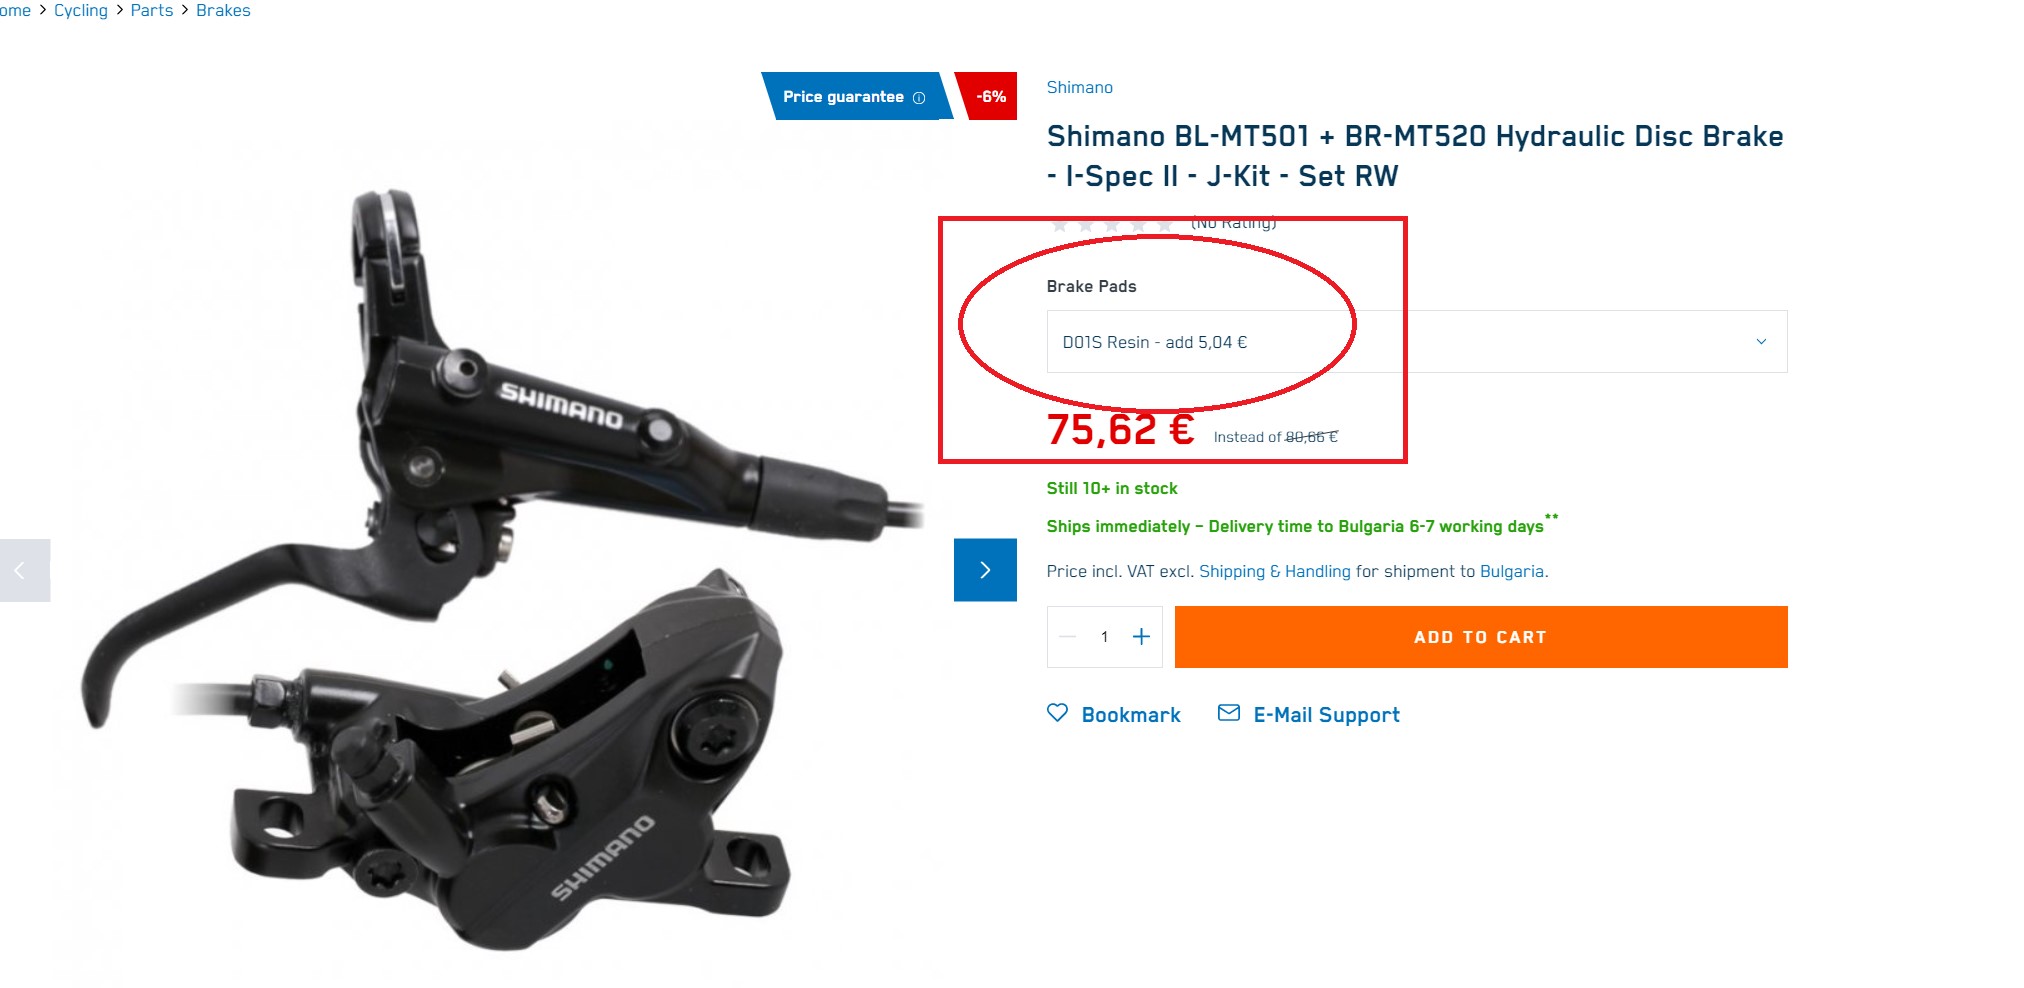Click the E-Mail Support envelope icon
The image size is (2024, 988).
[x=1229, y=713]
